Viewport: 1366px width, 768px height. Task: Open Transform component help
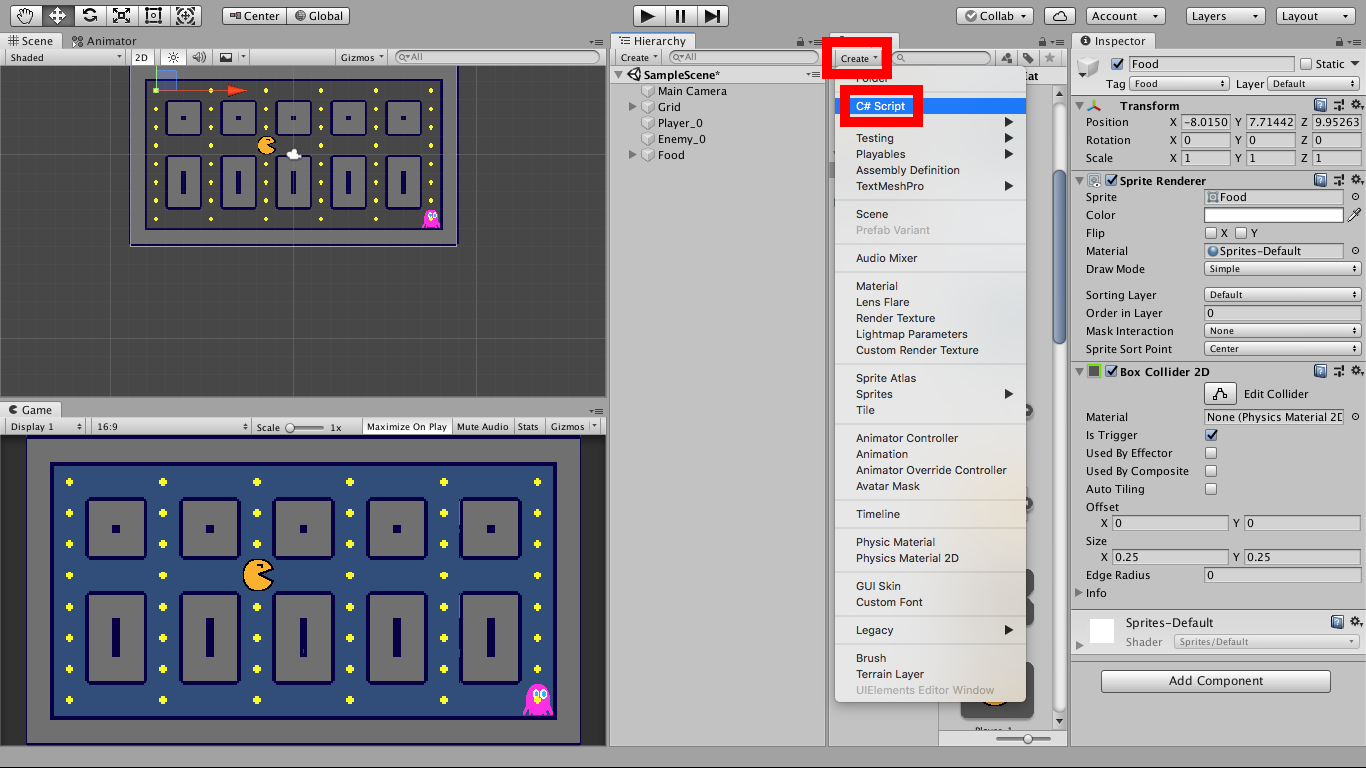[1321, 105]
